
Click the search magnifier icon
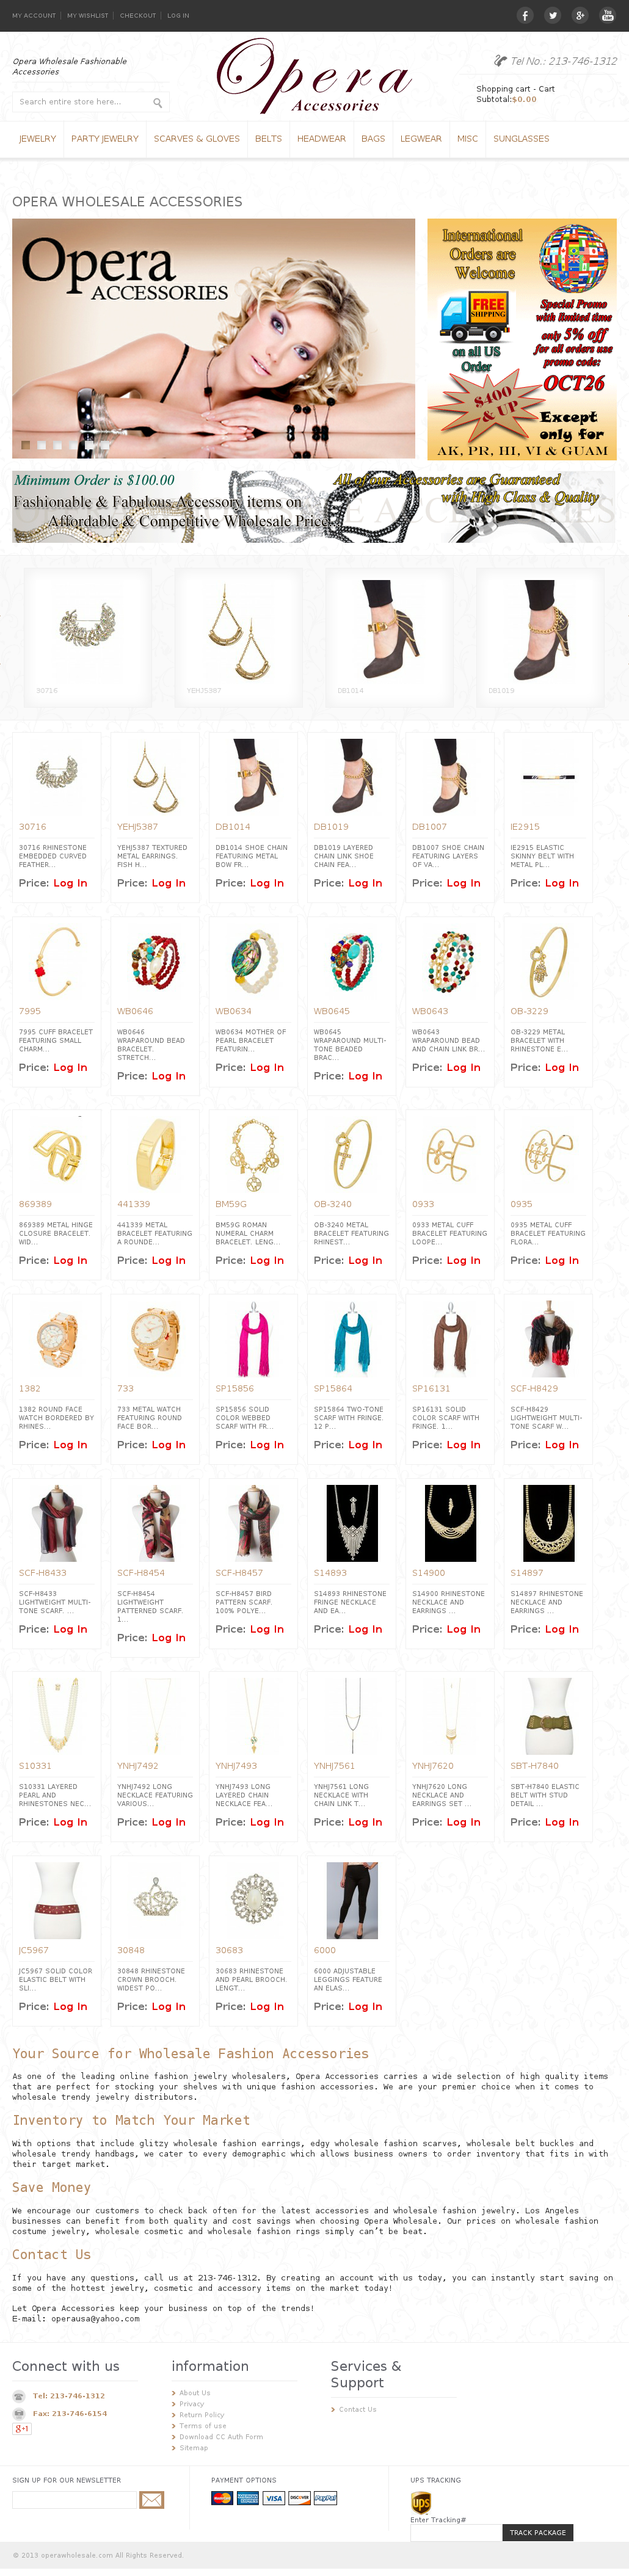[157, 102]
